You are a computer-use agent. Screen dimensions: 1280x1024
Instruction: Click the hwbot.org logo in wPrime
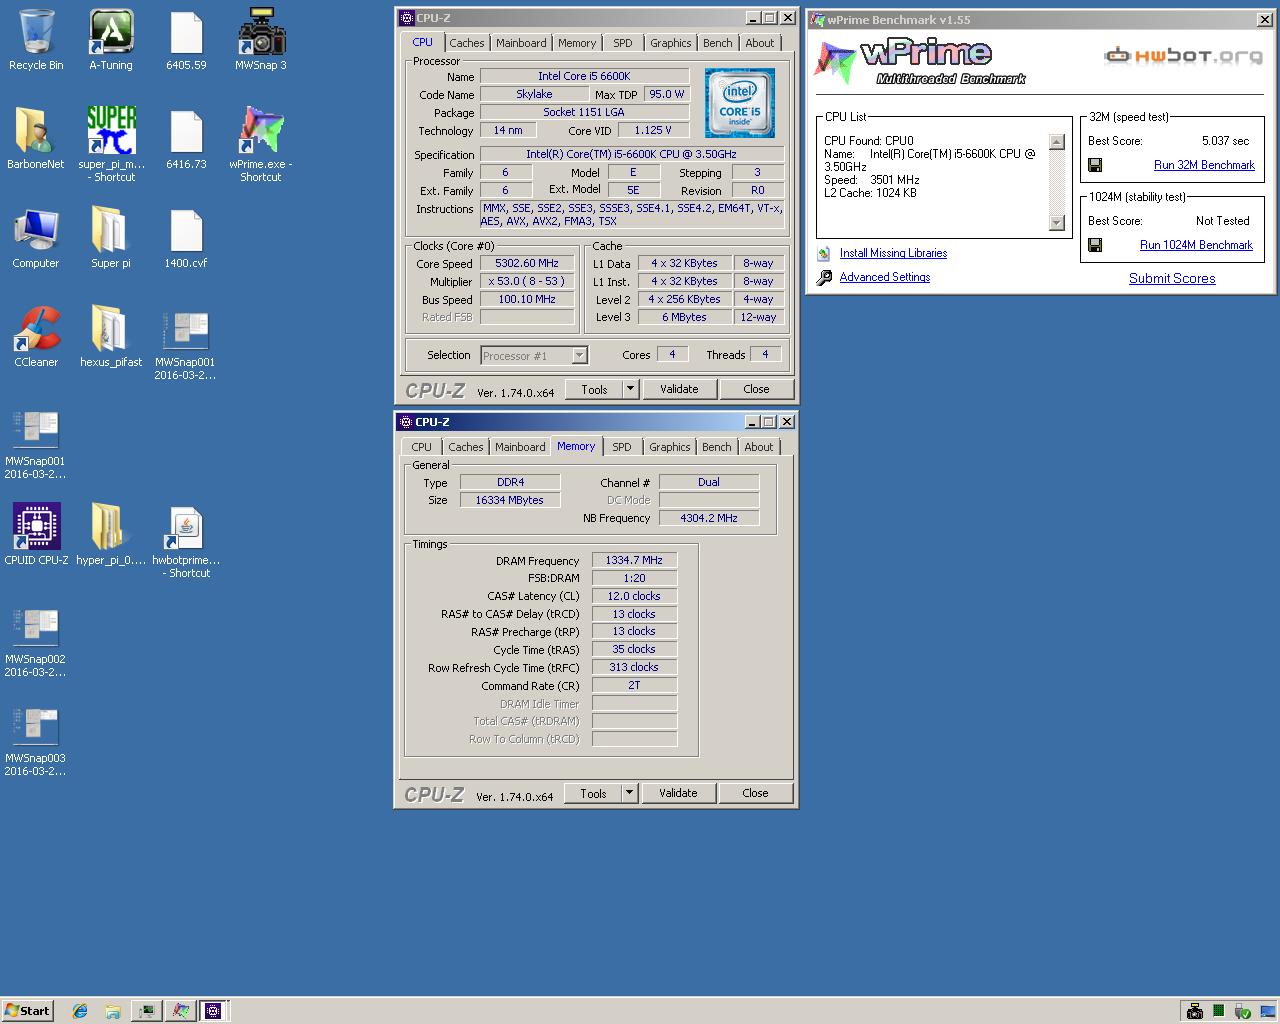coord(1183,56)
